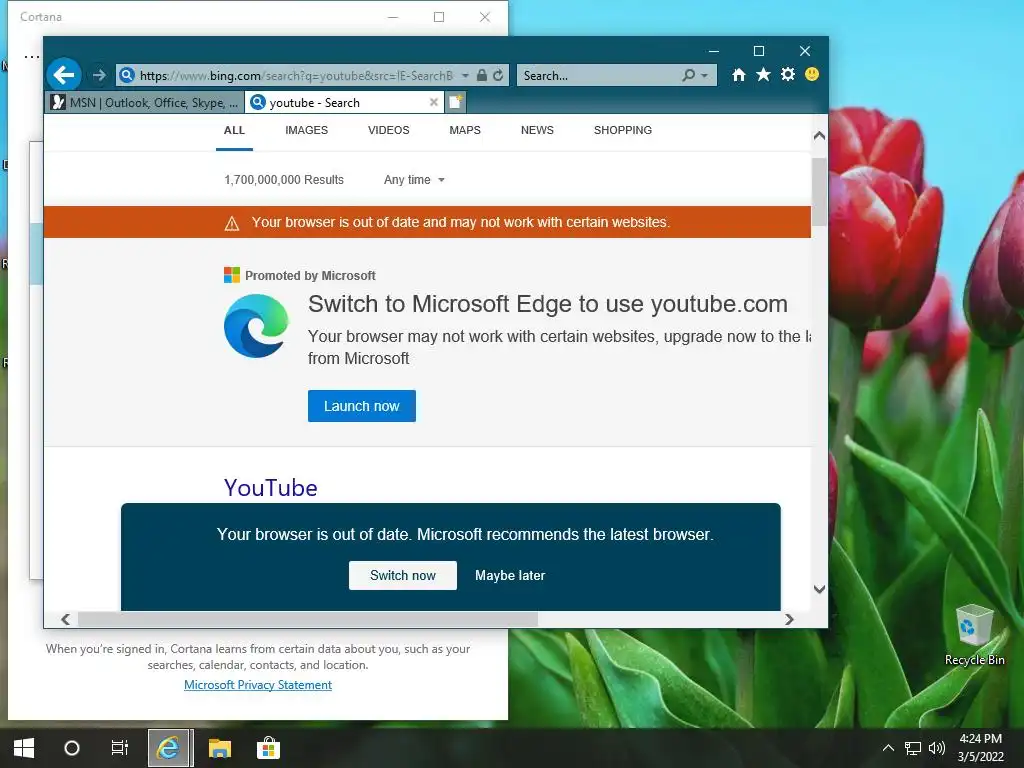Switch to SHOPPING results
The width and height of the screenshot is (1024, 768).
623,130
